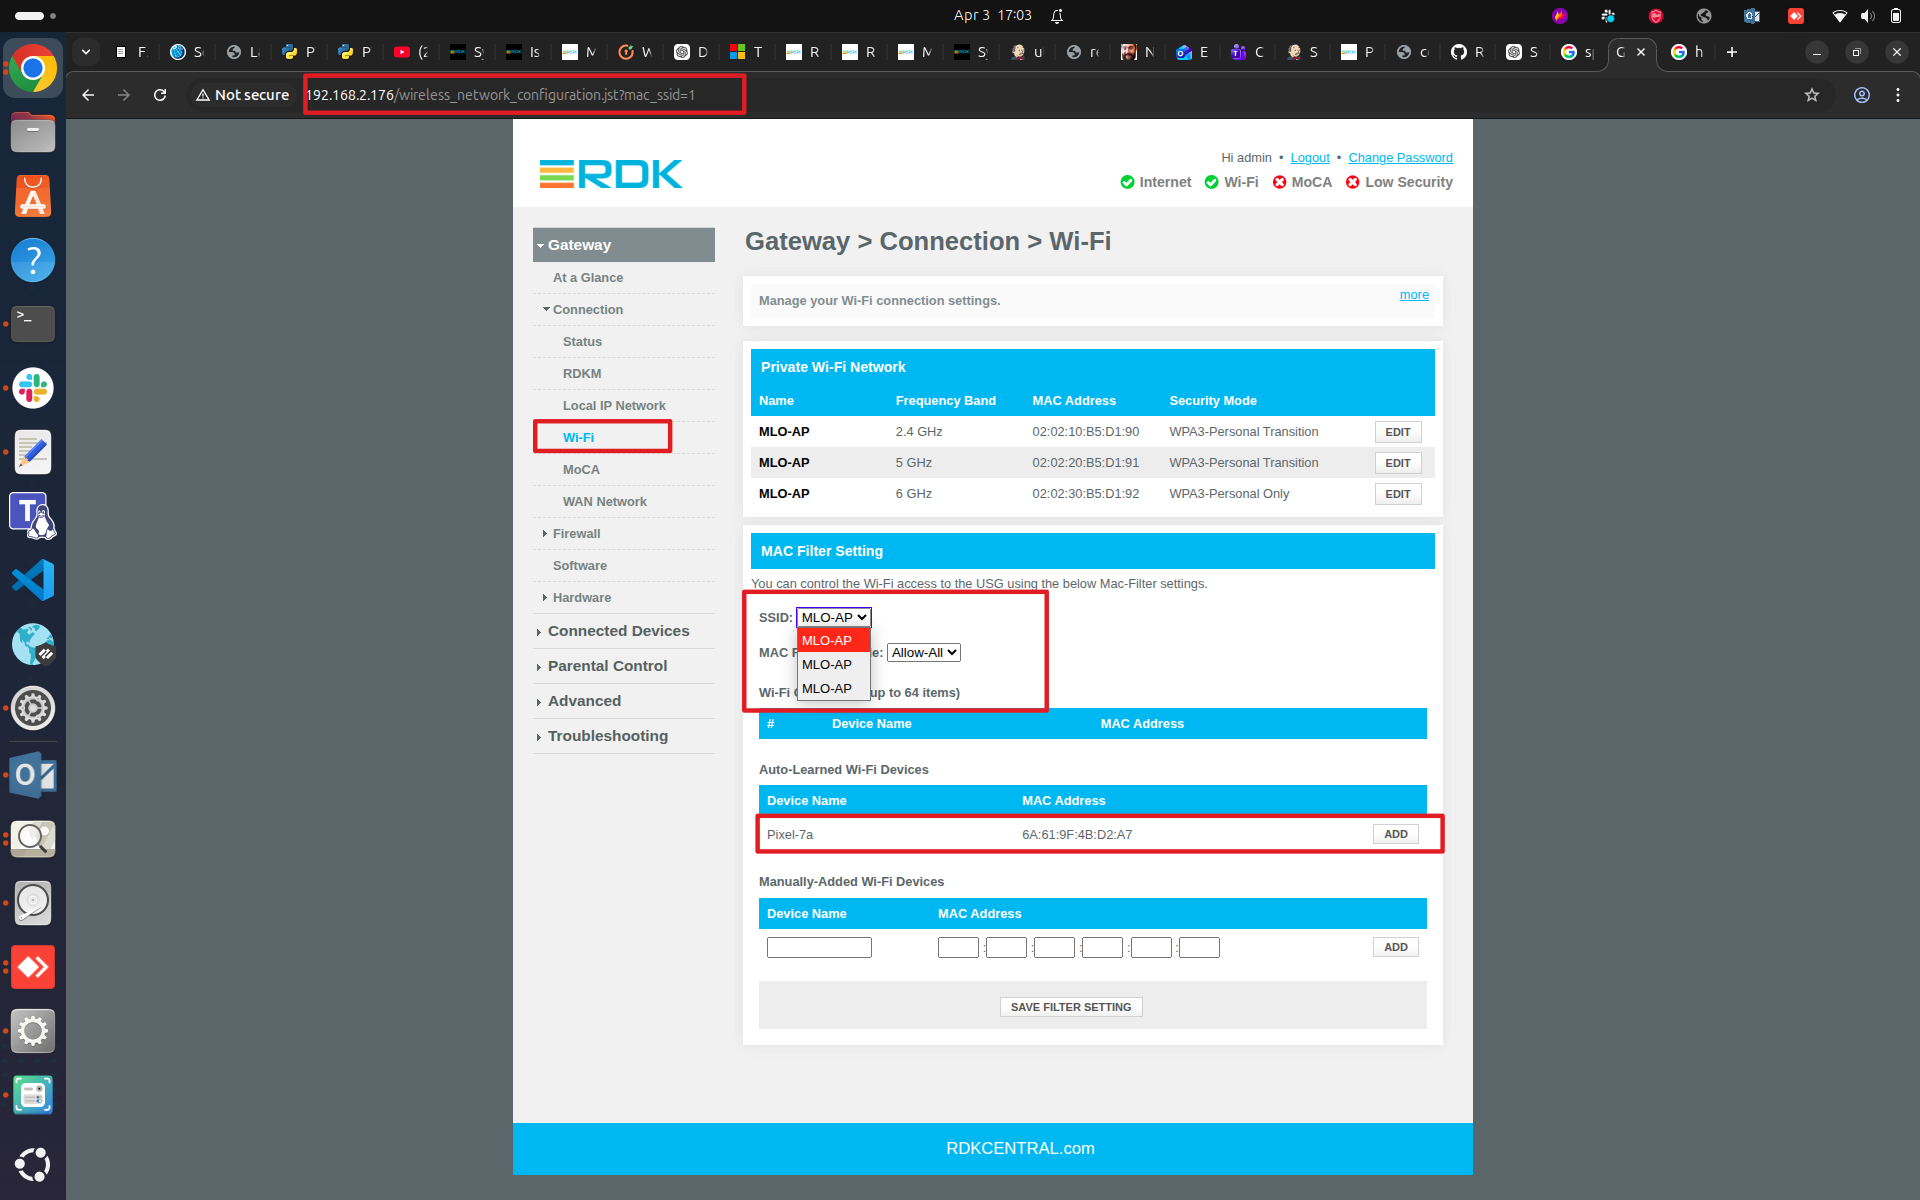This screenshot has height=1200, width=1920.
Task: Click the browser back arrow
Action: click(88, 95)
